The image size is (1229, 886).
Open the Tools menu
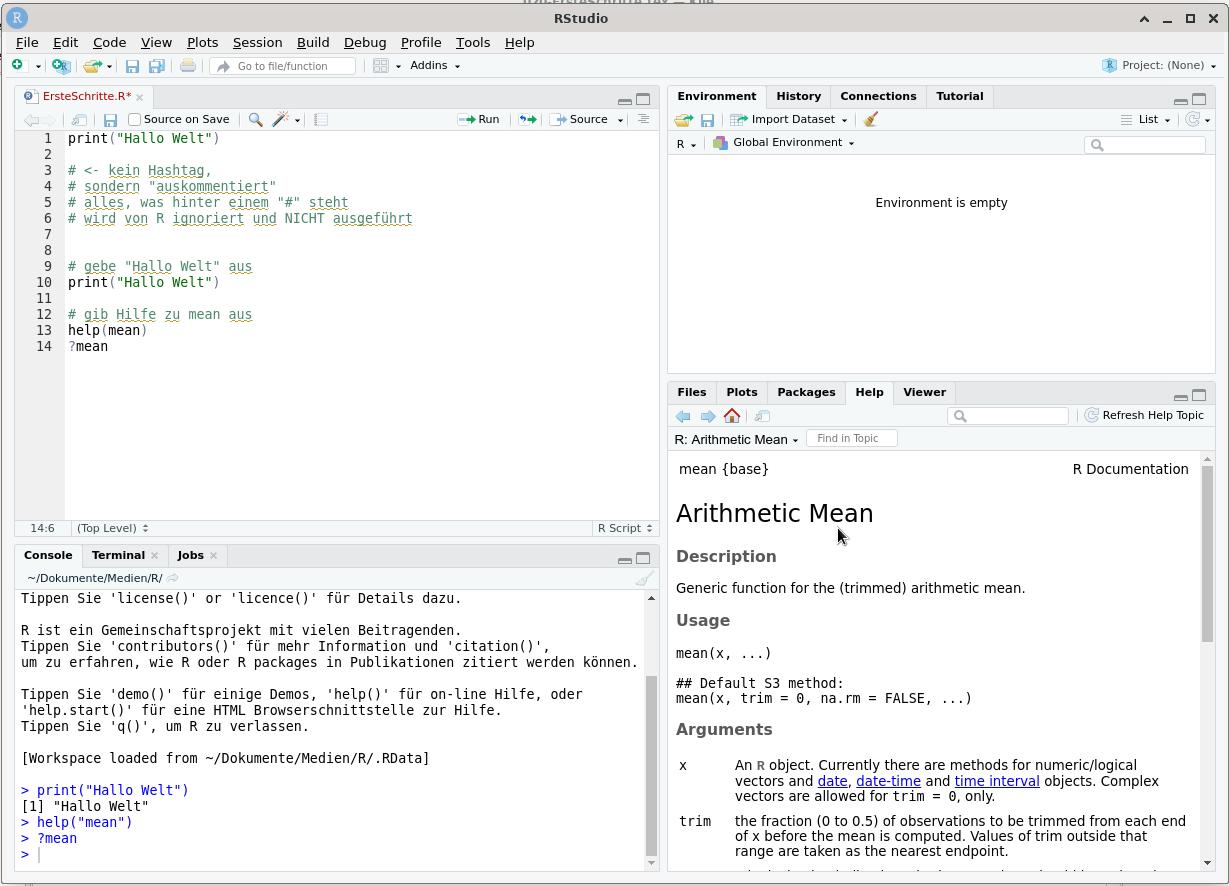pyautogui.click(x=473, y=43)
